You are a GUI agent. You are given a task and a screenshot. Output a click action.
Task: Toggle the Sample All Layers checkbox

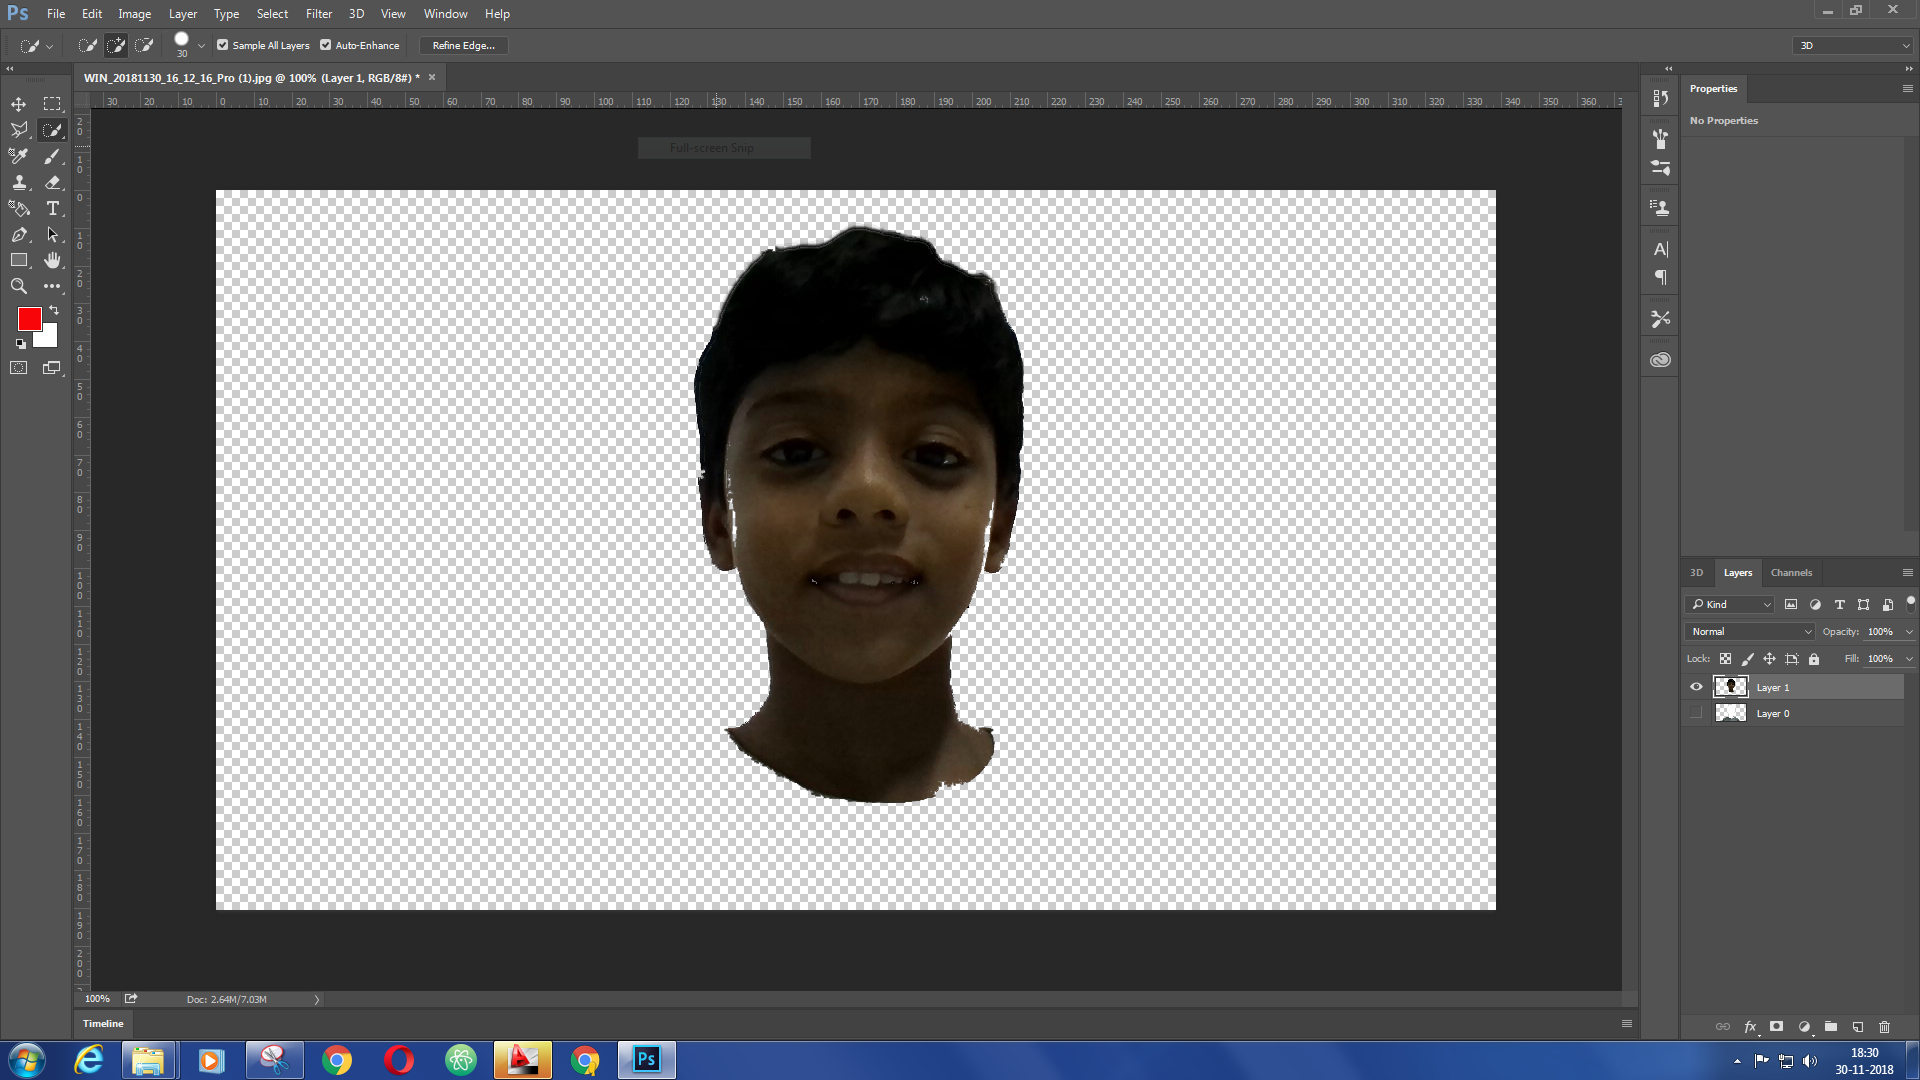coord(223,45)
